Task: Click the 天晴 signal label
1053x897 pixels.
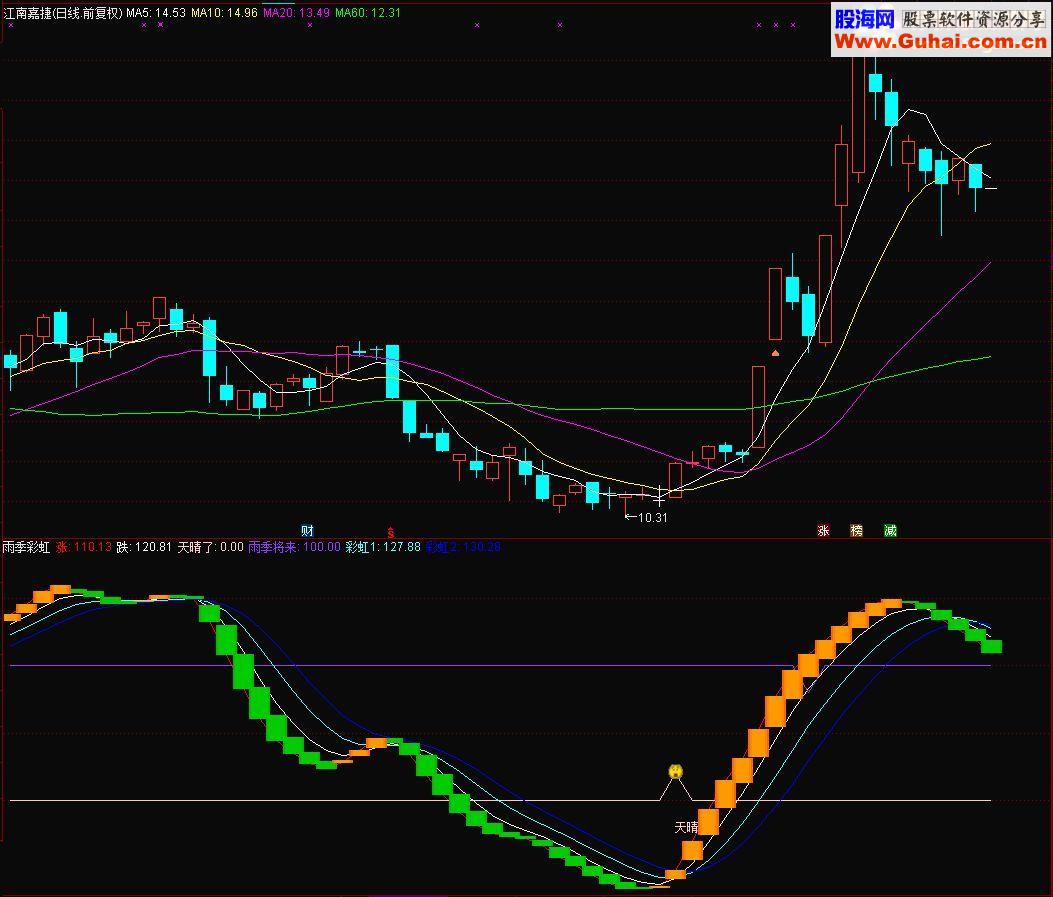Action: [x=686, y=827]
